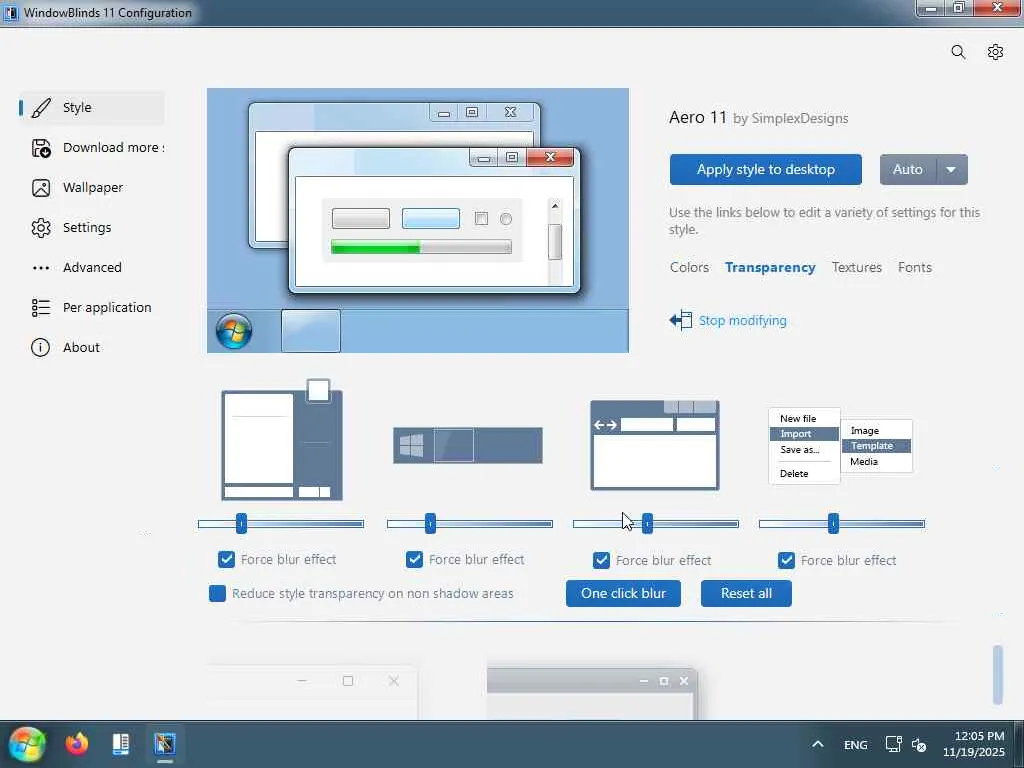Click the Stop modifying link
Image resolution: width=1024 pixels, height=768 pixels.
click(743, 321)
